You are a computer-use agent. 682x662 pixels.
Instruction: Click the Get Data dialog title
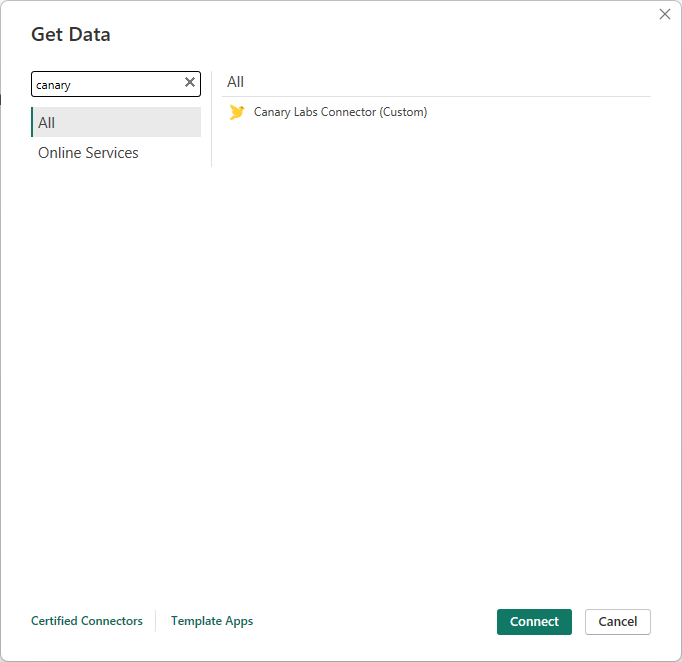pos(71,35)
